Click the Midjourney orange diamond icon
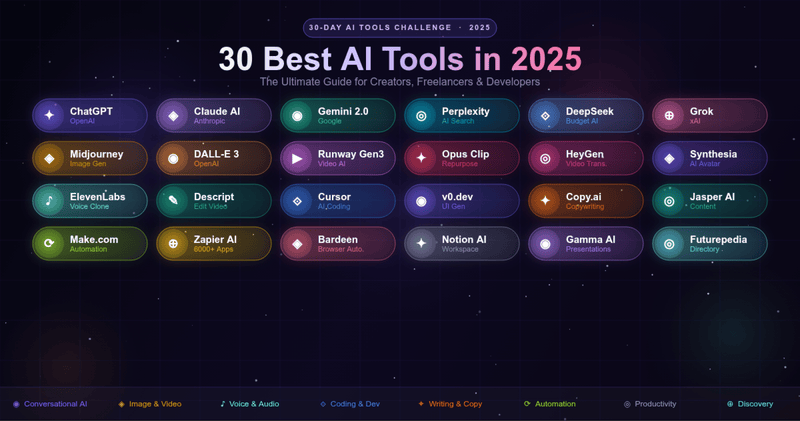The image size is (800, 421). 49,158
